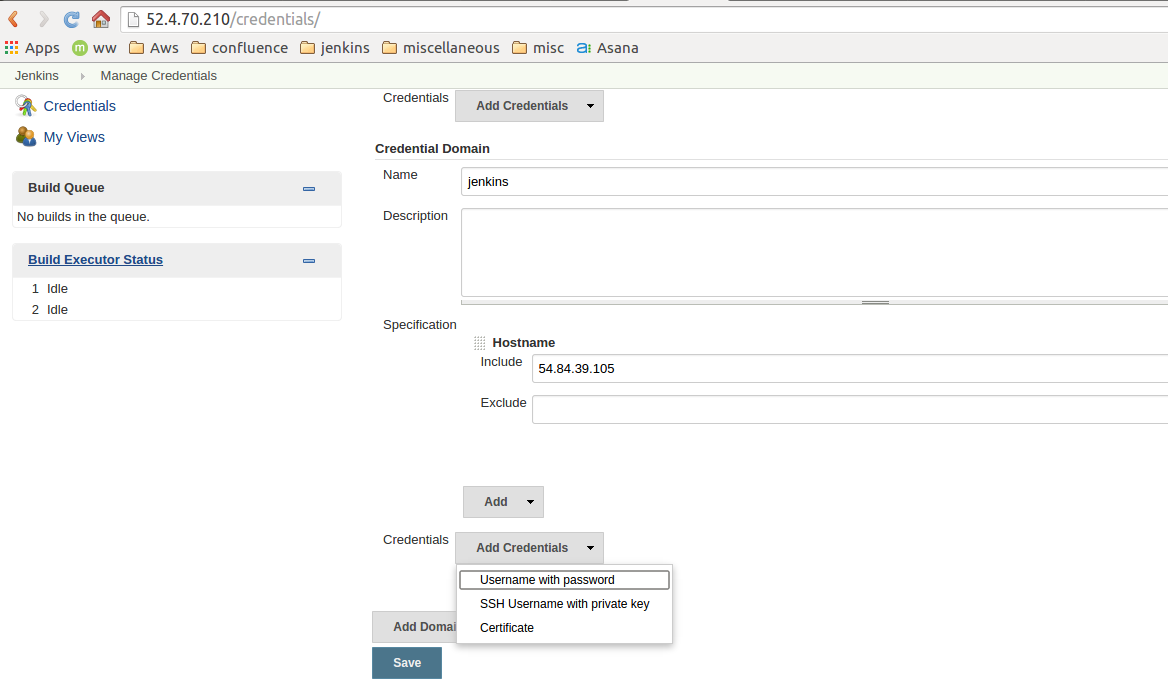Reload the page with the refresh icon
Screen dimensions: 1168x689
pos(72,19)
